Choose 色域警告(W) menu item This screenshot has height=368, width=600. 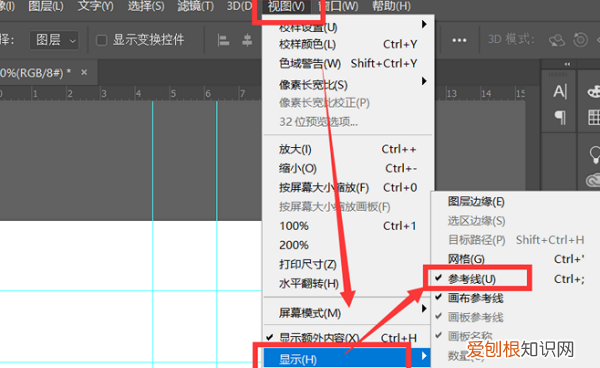pos(348,64)
